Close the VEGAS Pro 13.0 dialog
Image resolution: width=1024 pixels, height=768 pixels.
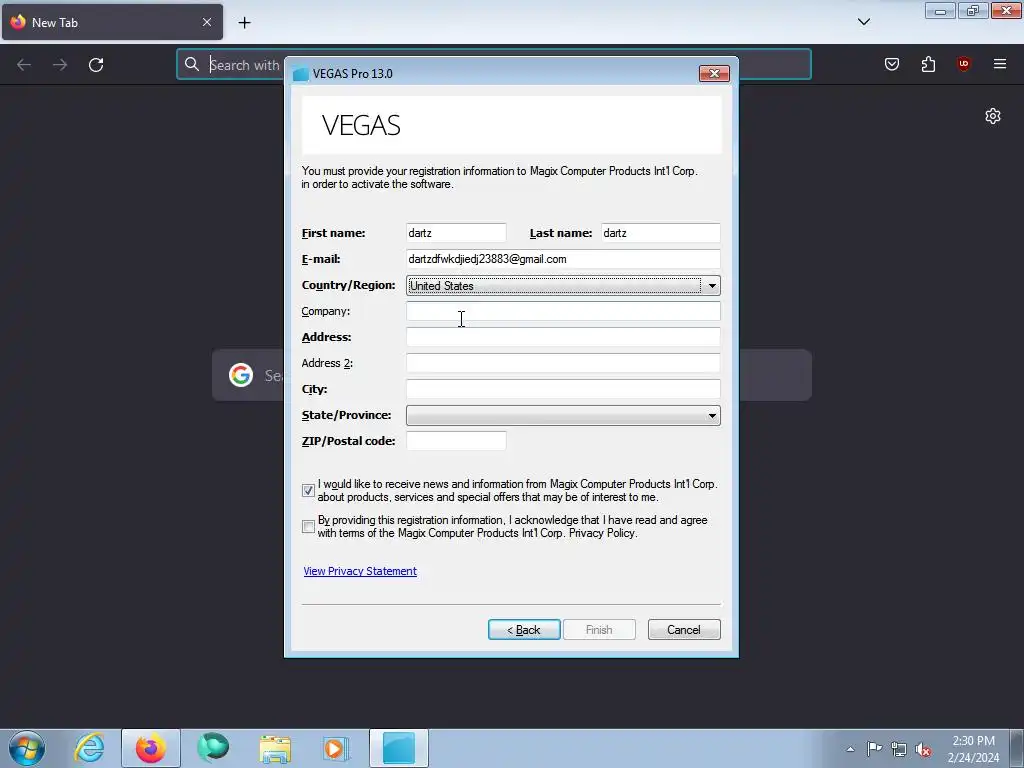coord(714,74)
